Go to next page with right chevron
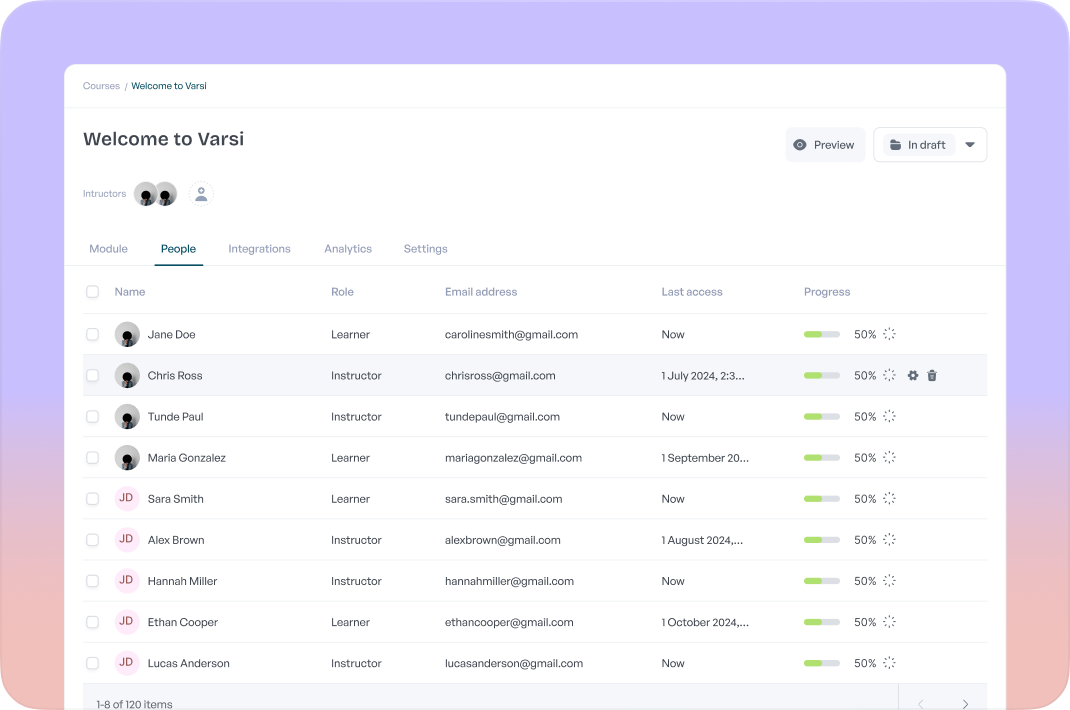Screen dimensions: 1070x710 965,704
